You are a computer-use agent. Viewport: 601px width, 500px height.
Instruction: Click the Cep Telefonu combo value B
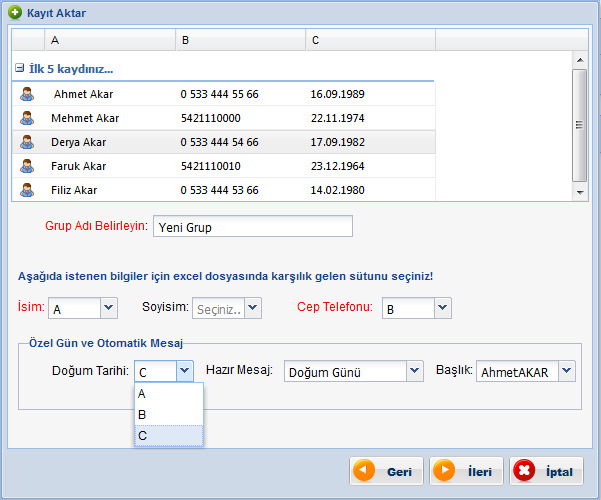click(x=409, y=308)
